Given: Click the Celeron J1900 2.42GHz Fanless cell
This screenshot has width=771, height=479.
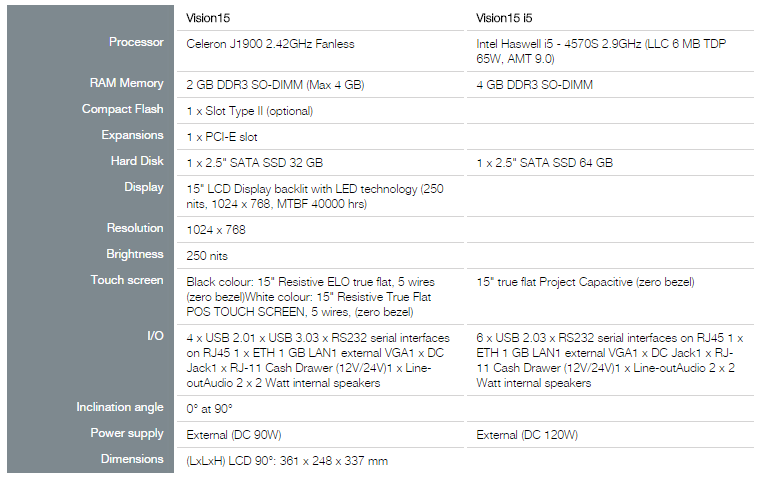Looking at the screenshot, I should pyautogui.click(x=270, y=44).
